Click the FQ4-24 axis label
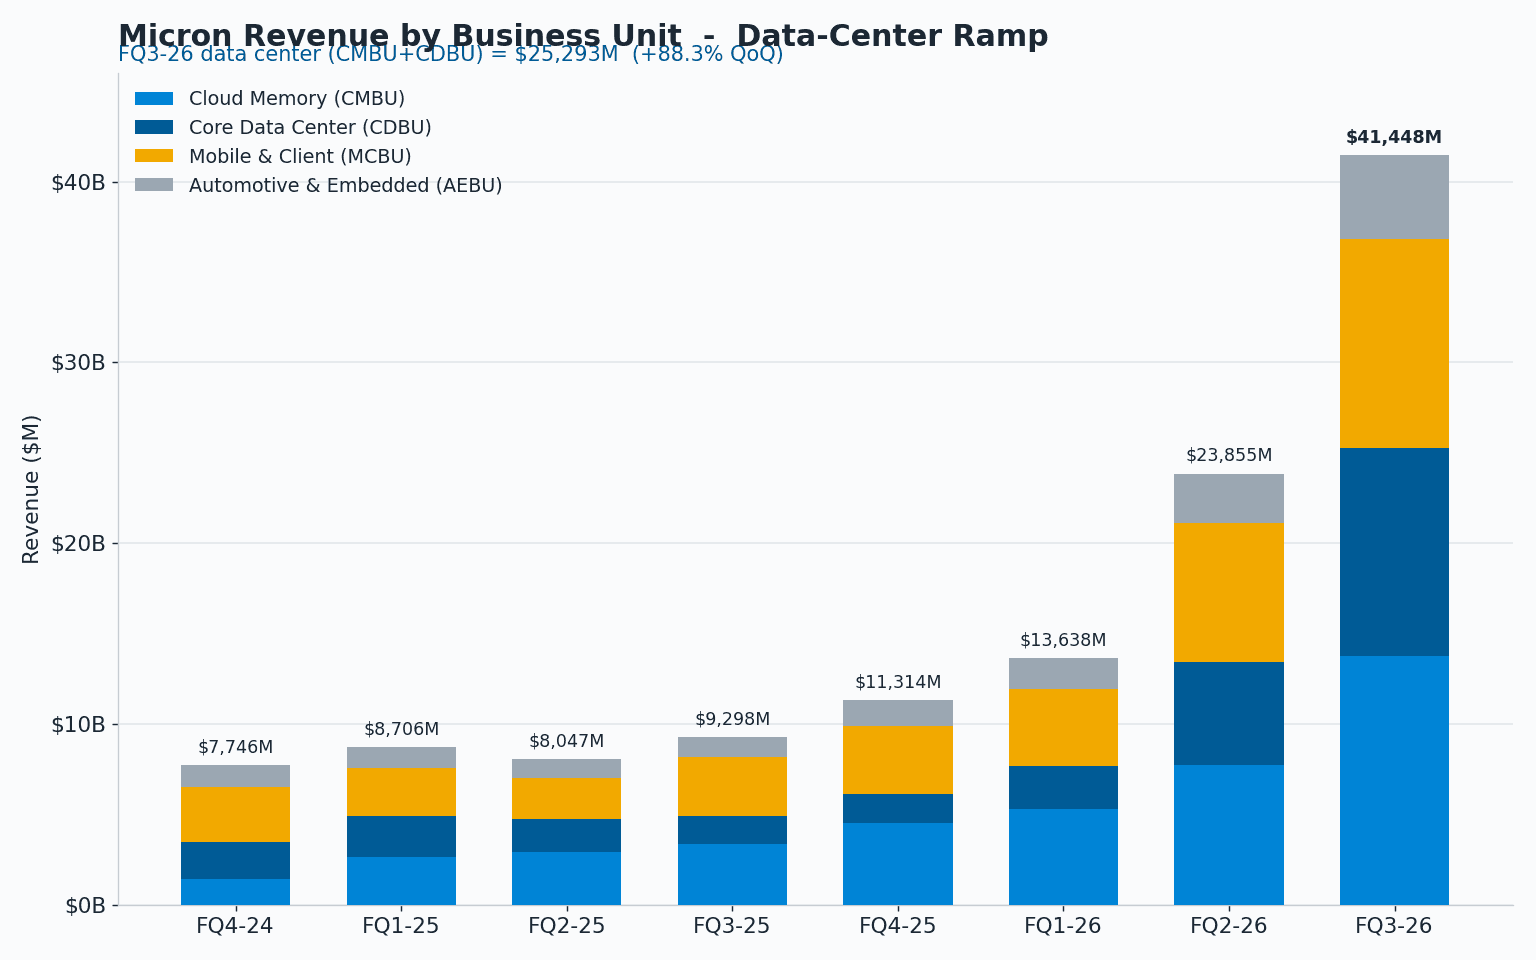 pos(235,927)
